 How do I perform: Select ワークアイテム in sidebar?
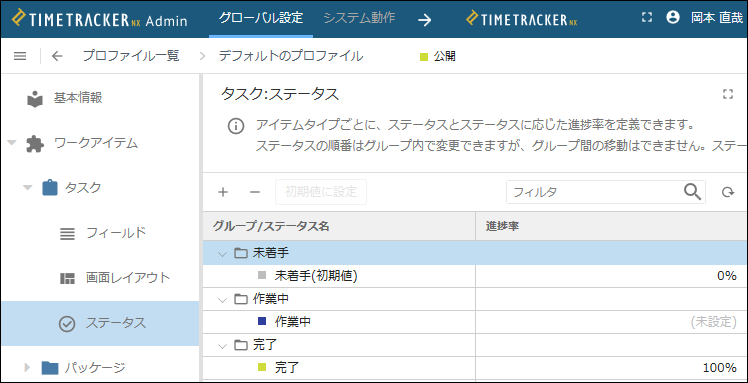[96, 143]
